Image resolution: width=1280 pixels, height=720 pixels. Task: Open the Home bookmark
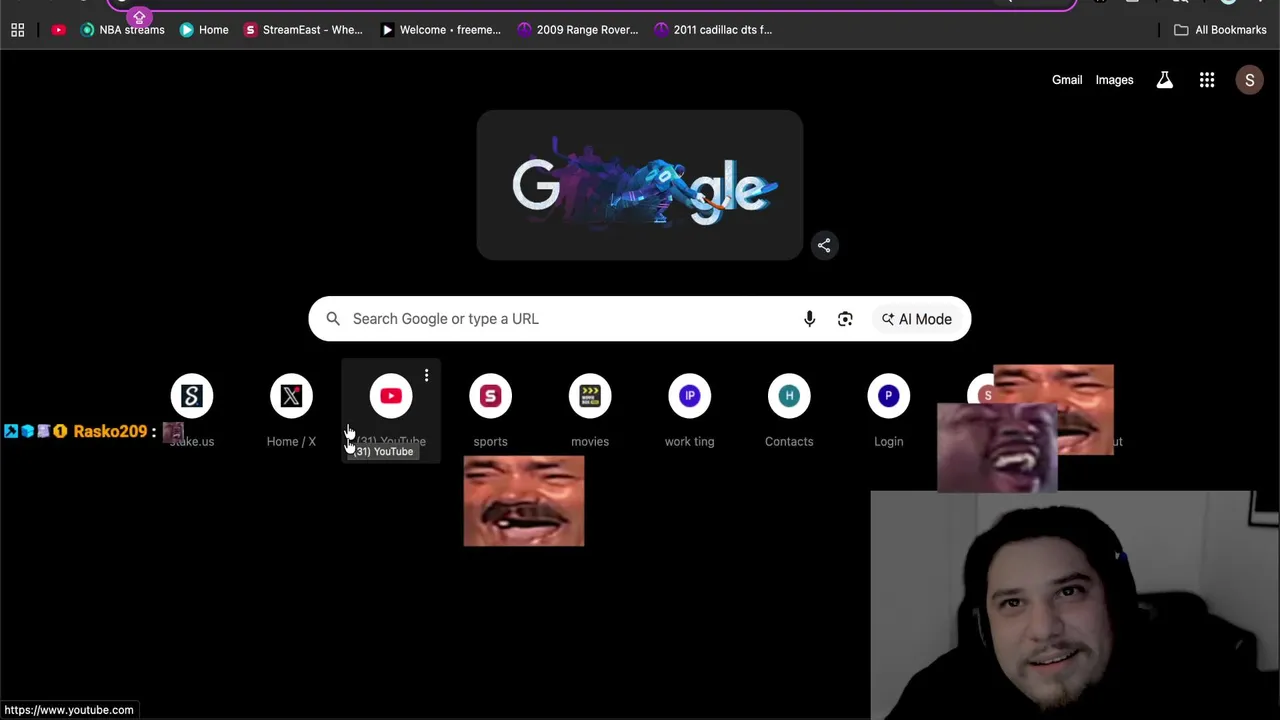point(204,30)
